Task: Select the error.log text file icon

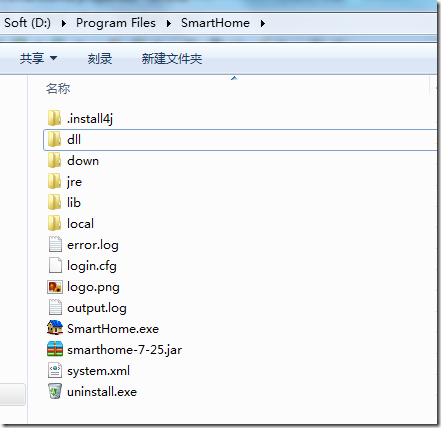Action: click(x=55, y=244)
